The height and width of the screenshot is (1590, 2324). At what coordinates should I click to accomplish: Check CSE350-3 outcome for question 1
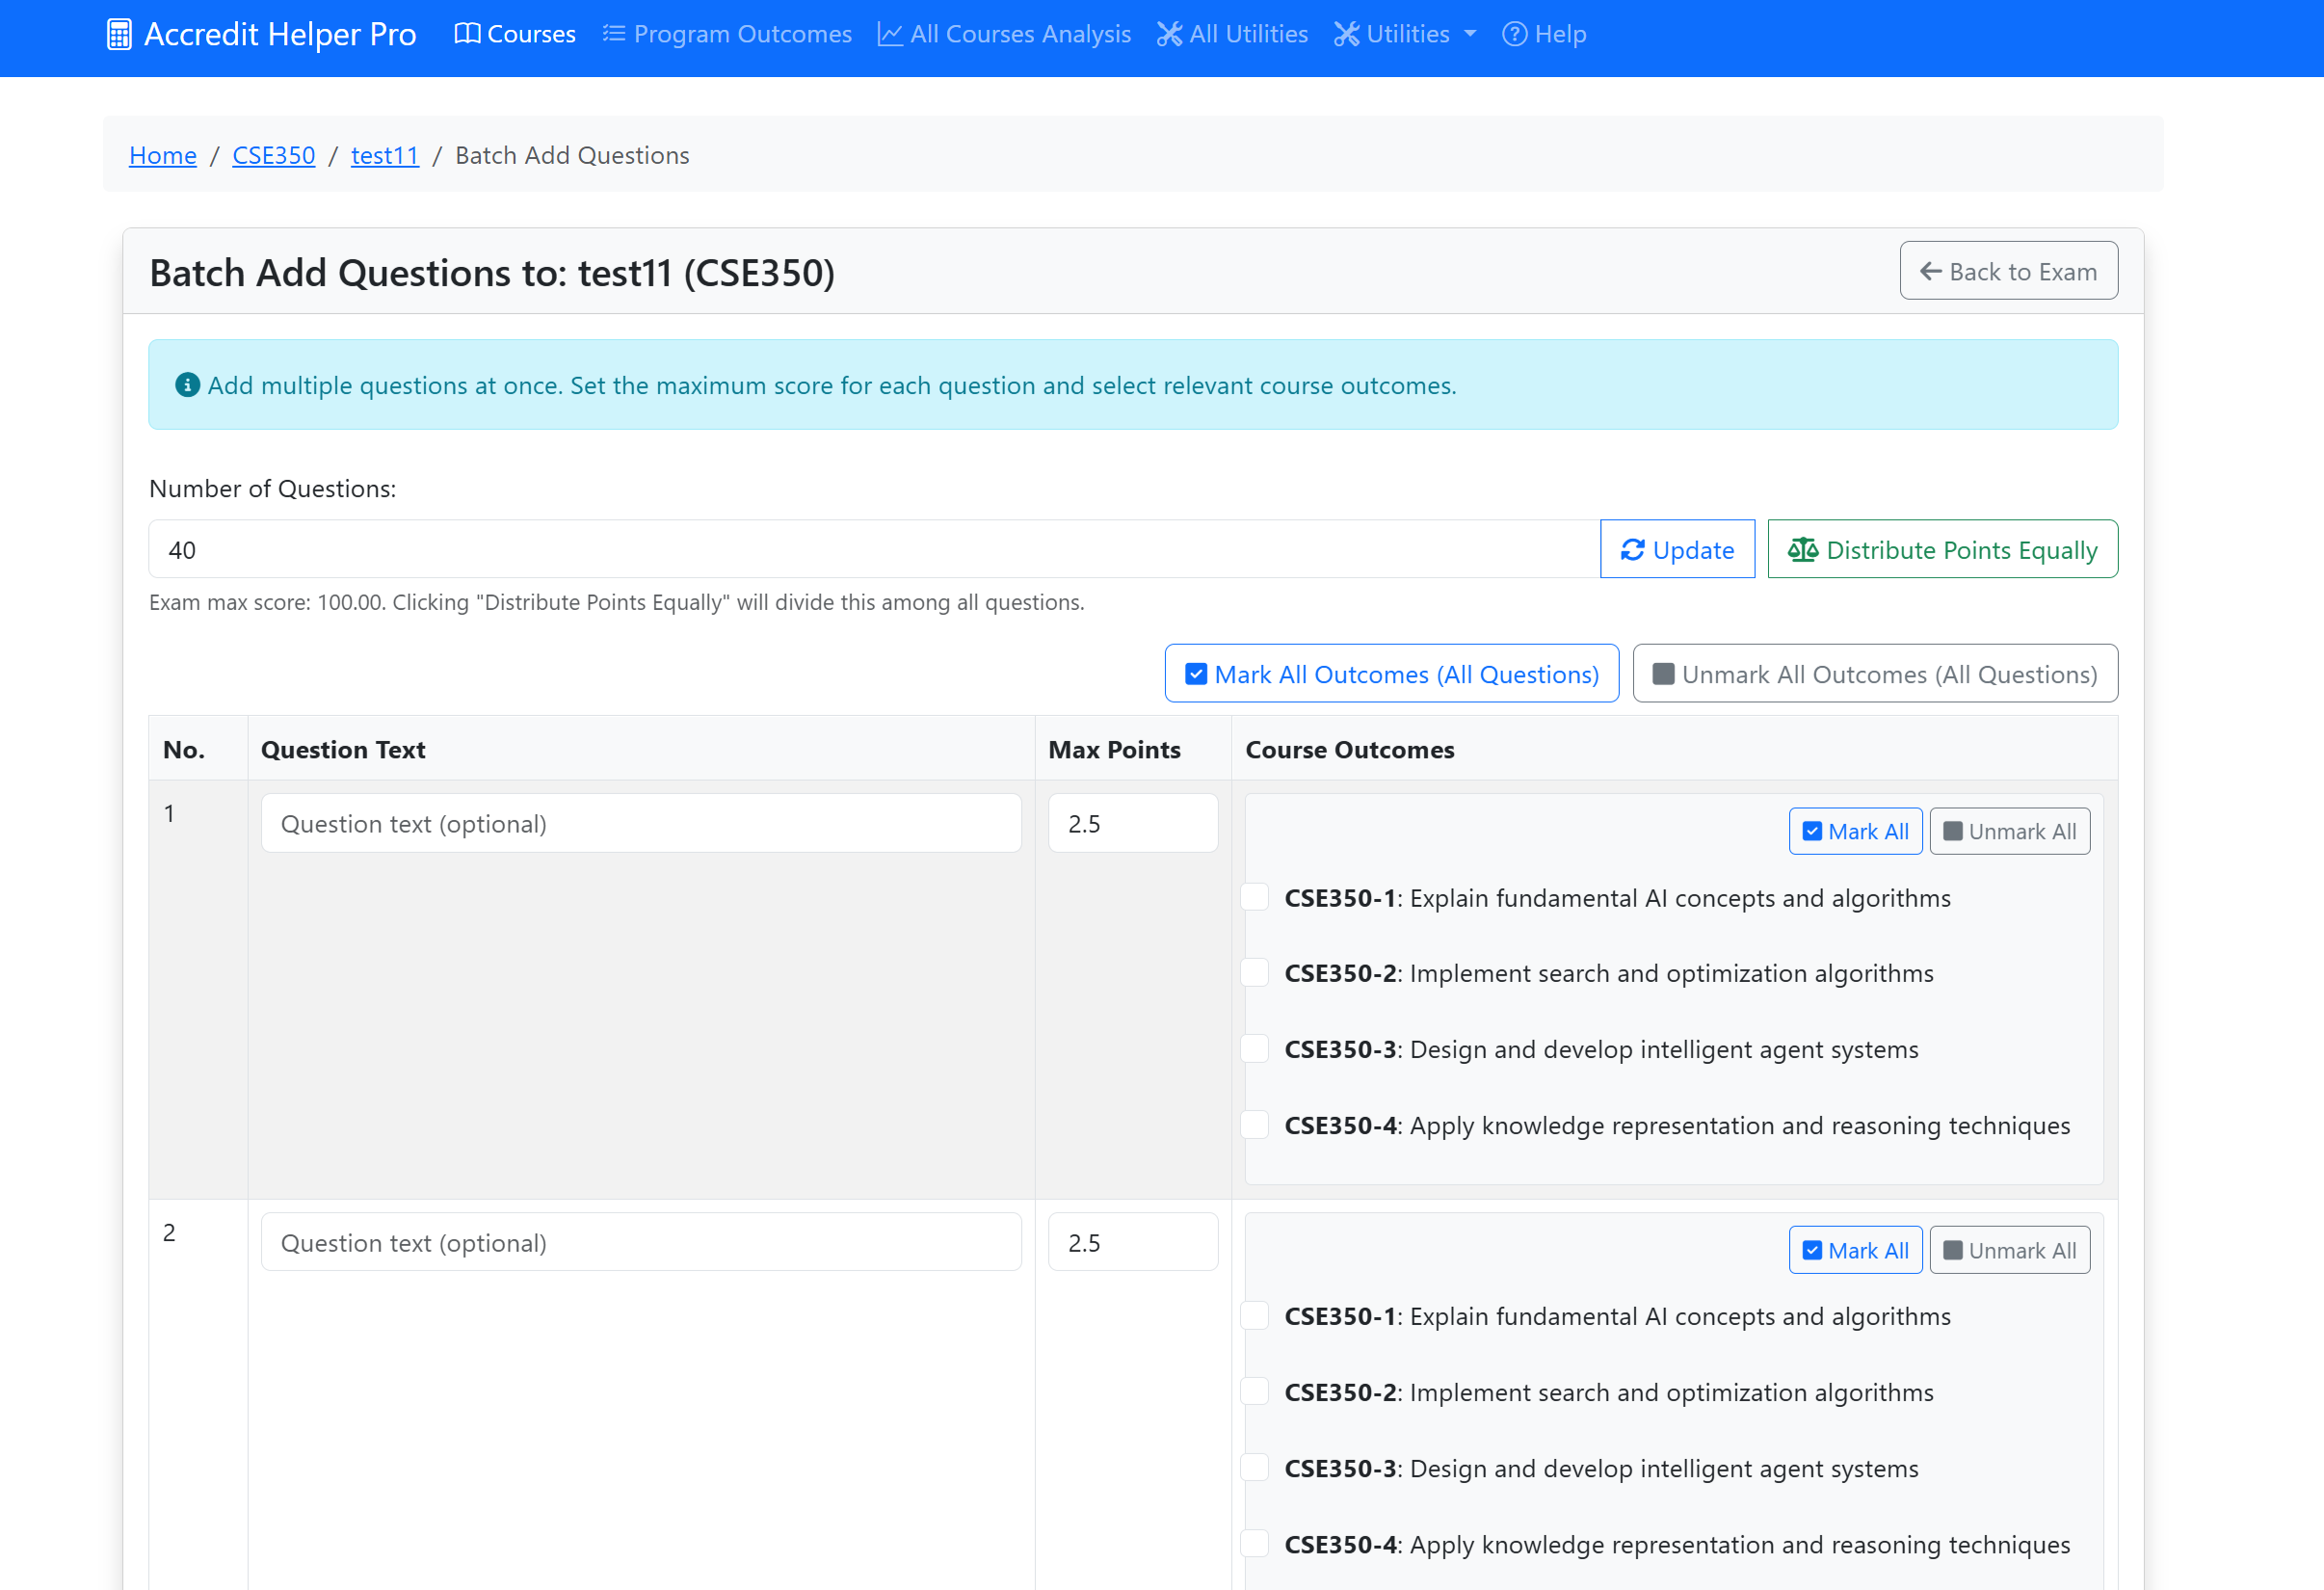pyautogui.click(x=1255, y=1048)
